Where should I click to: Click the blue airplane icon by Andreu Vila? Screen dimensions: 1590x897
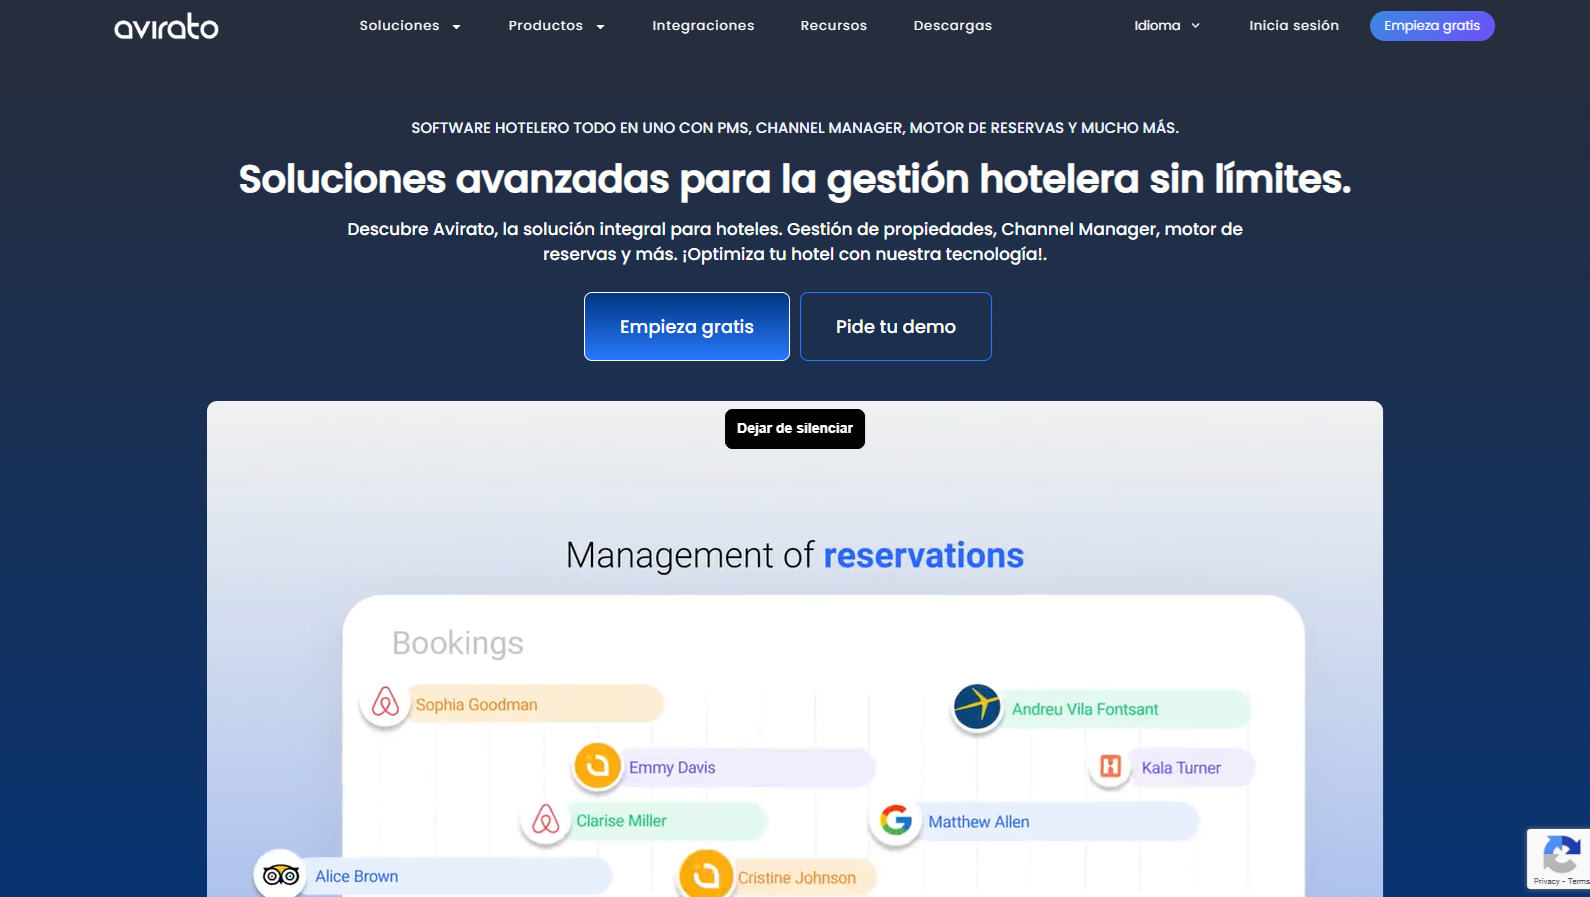[x=977, y=707]
